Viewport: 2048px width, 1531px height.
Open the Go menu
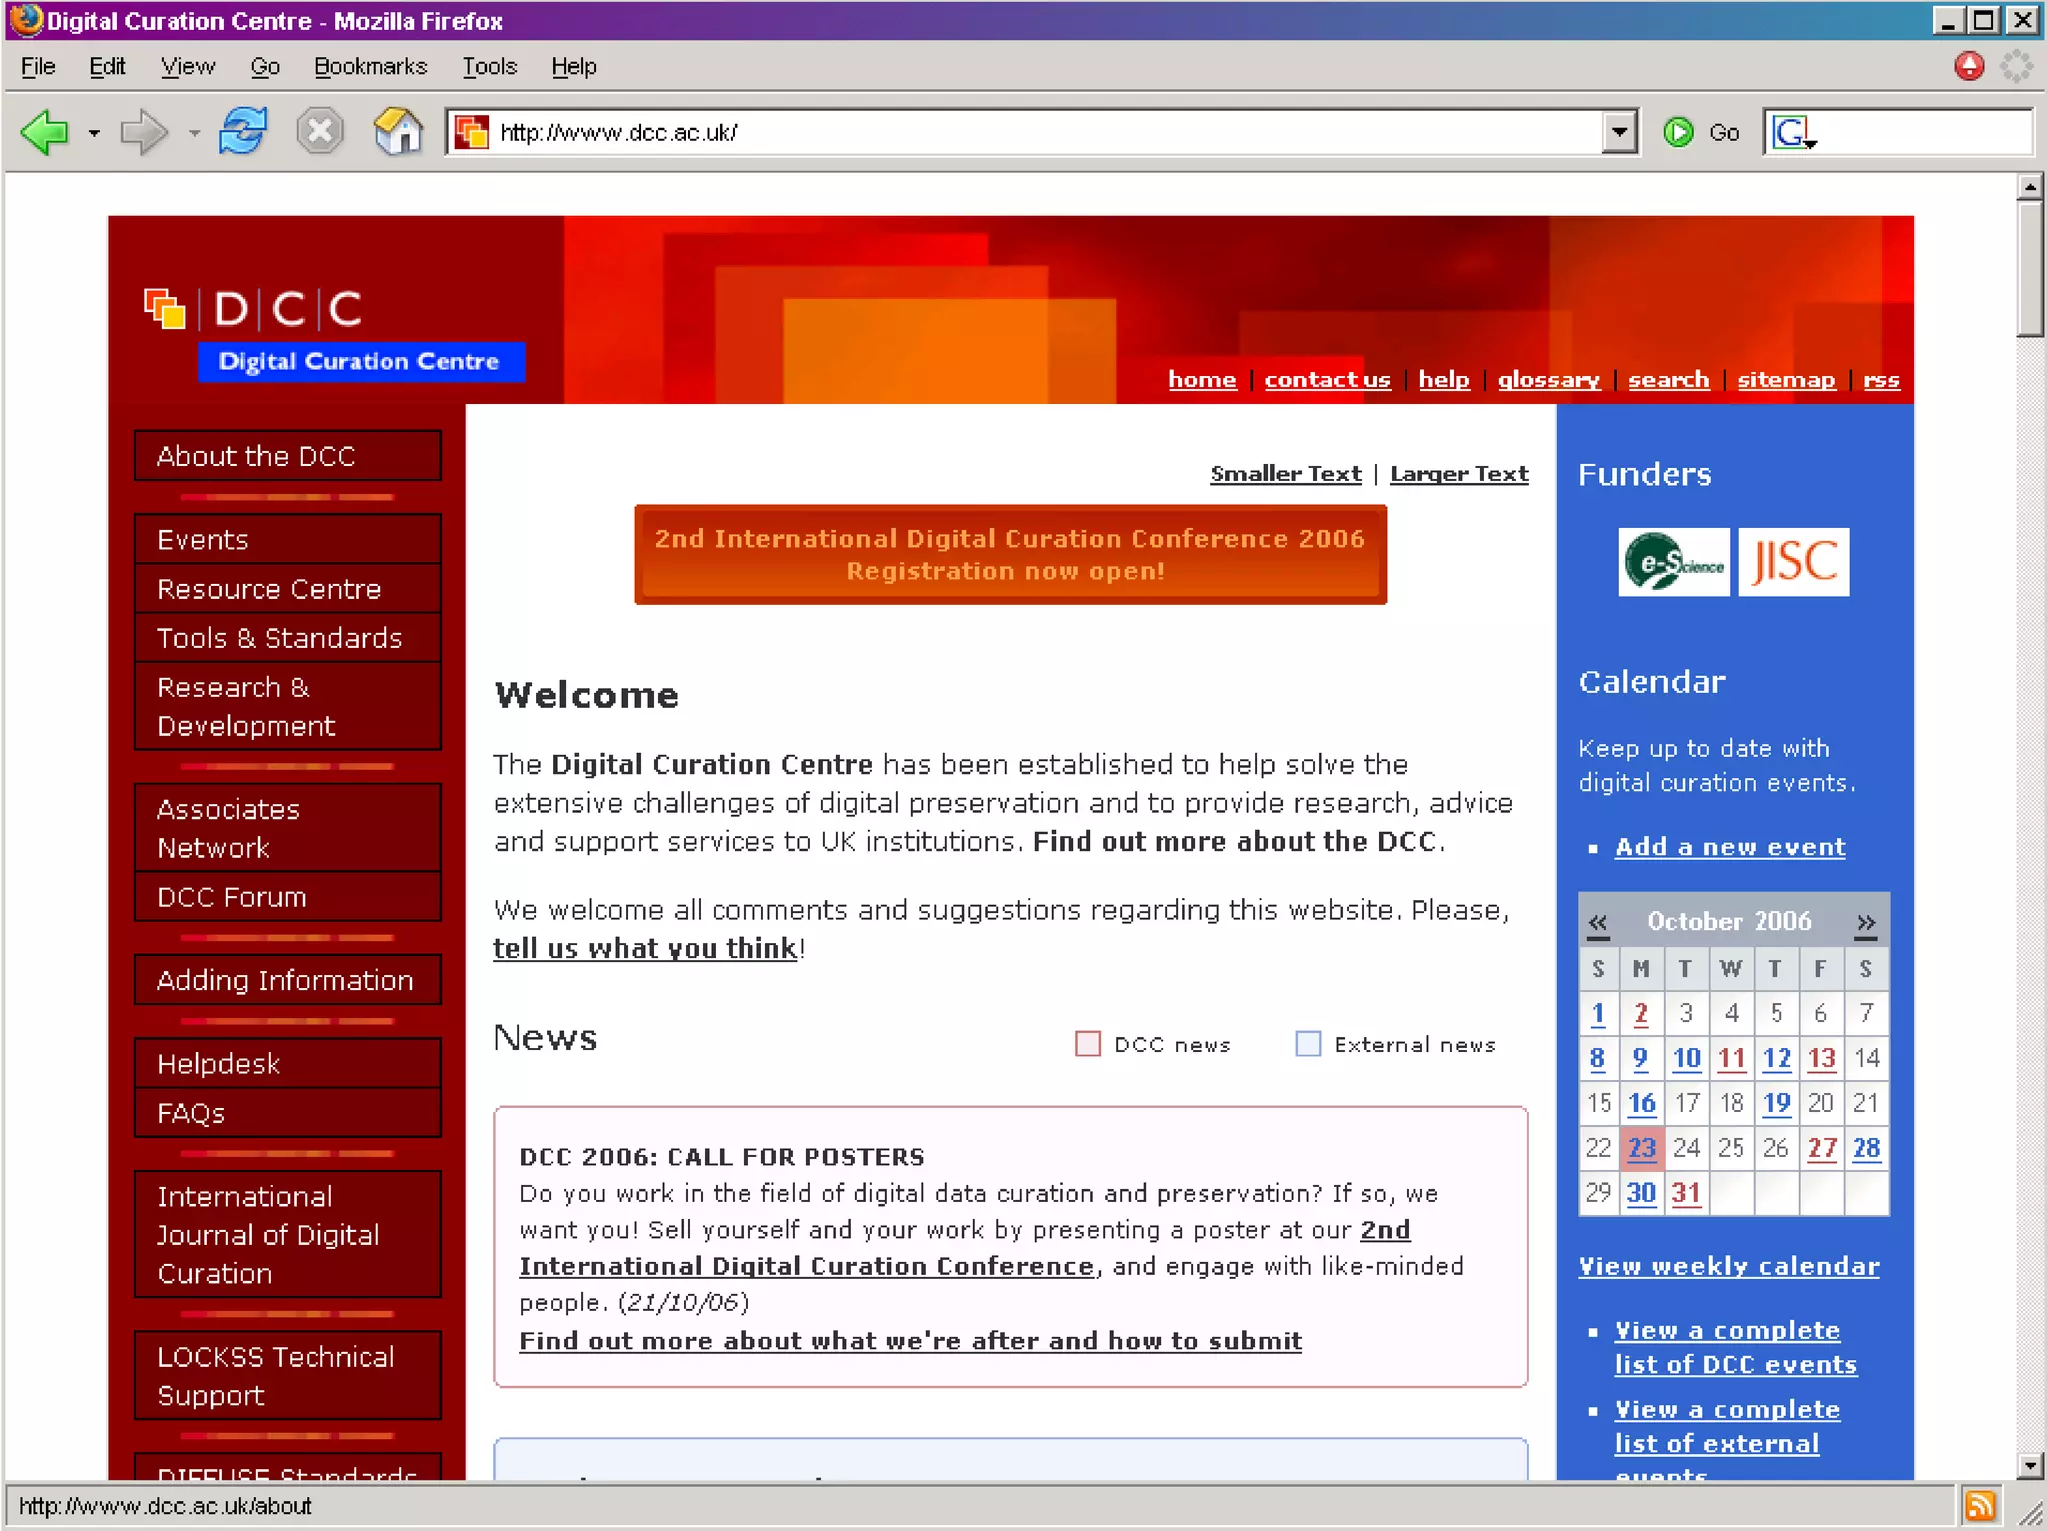click(264, 66)
